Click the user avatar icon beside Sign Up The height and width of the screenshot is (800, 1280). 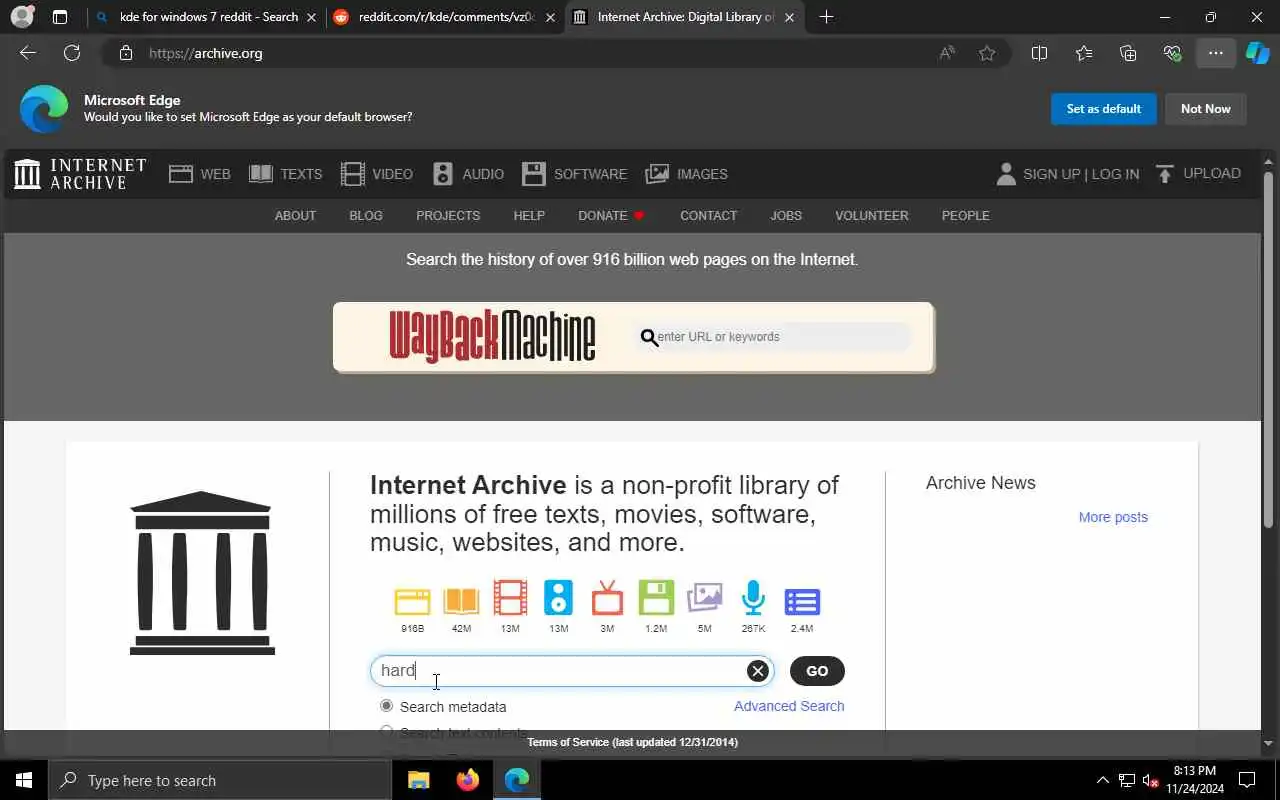pos(1006,174)
